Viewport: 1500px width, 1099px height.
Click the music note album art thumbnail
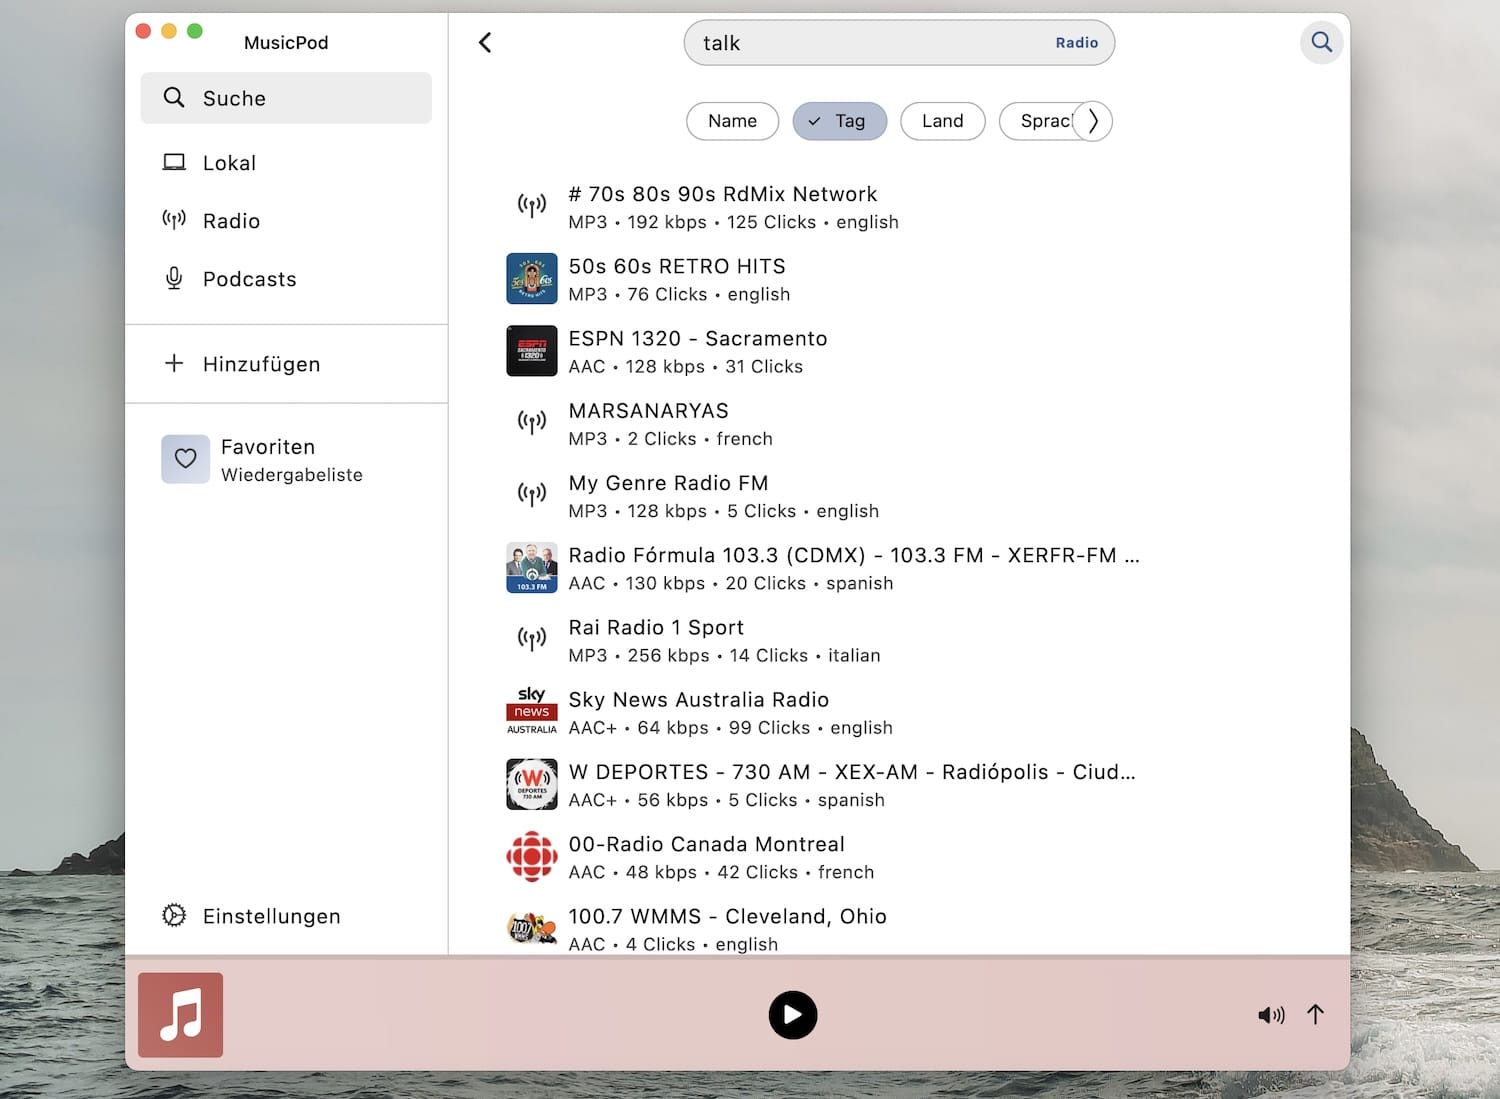[181, 1015]
